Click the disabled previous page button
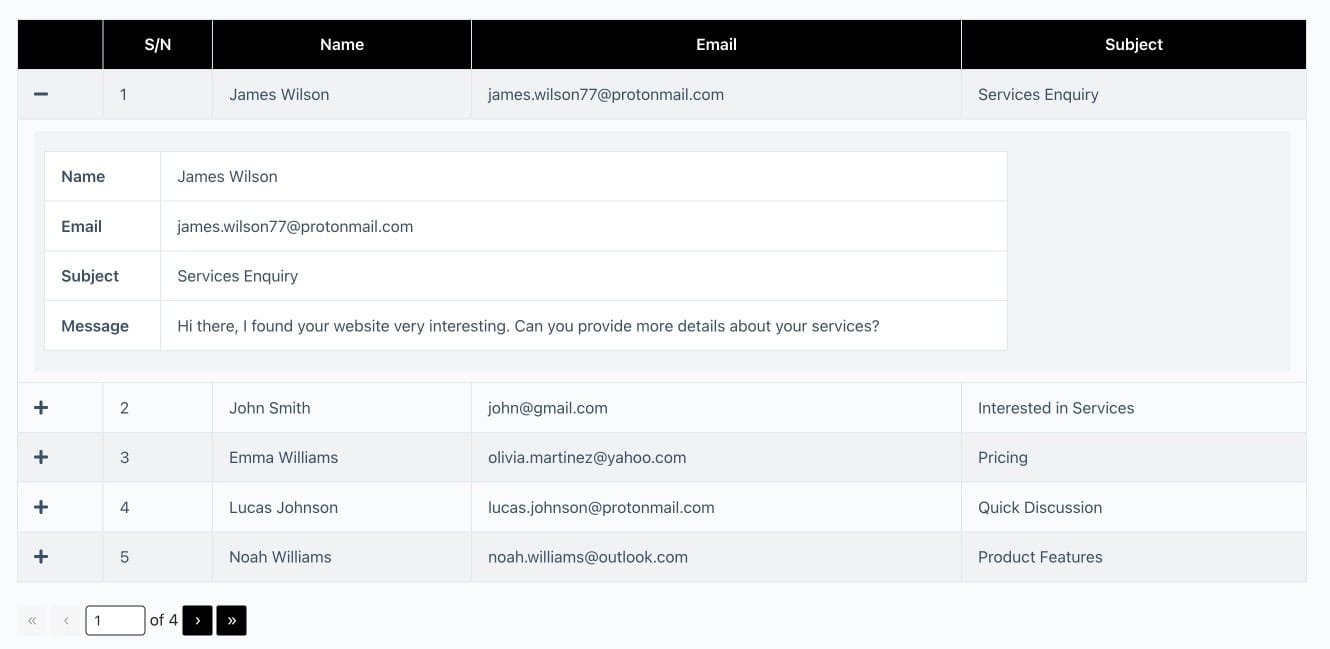This screenshot has width=1330, height=649. tap(66, 621)
